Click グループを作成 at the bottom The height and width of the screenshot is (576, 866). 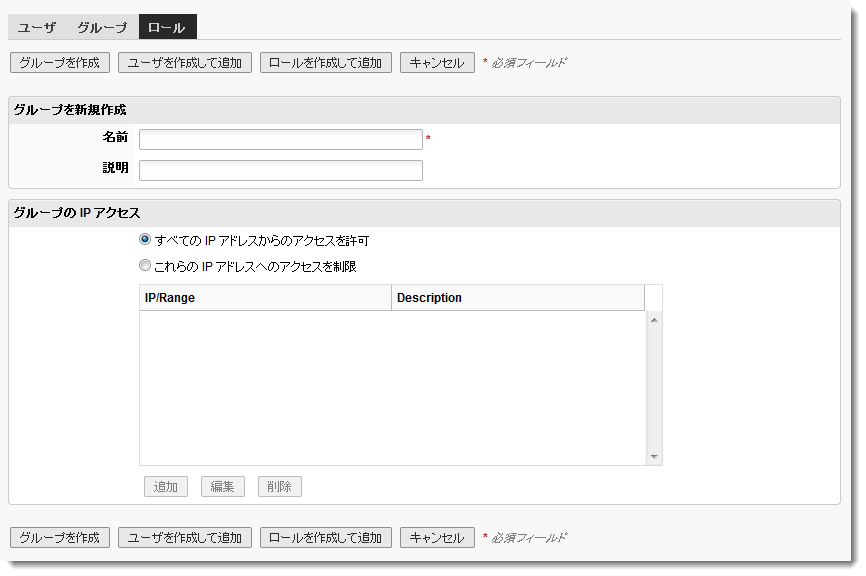pos(59,537)
